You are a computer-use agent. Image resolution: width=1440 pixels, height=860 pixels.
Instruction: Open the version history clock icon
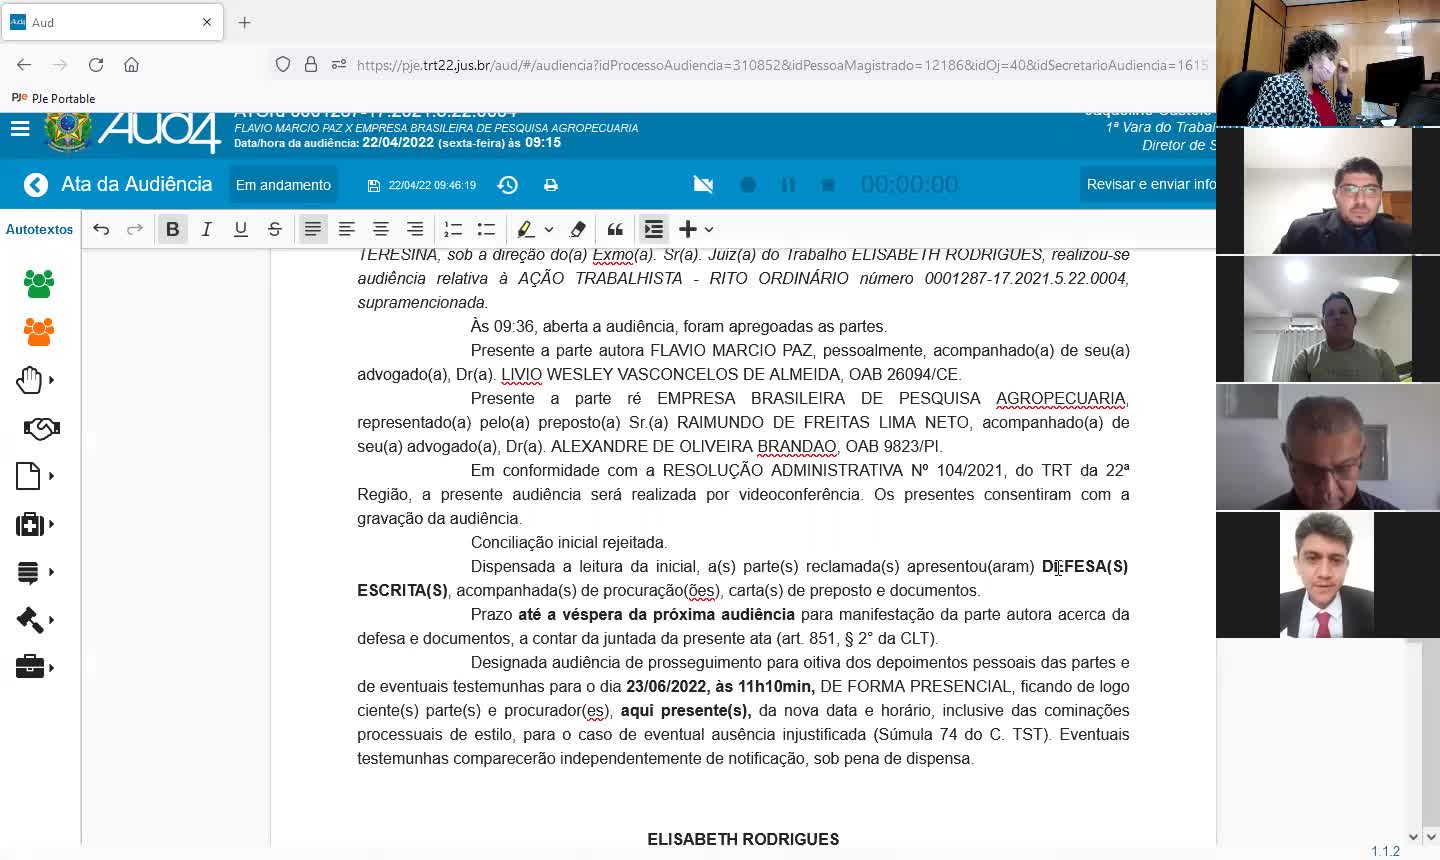point(508,185)
